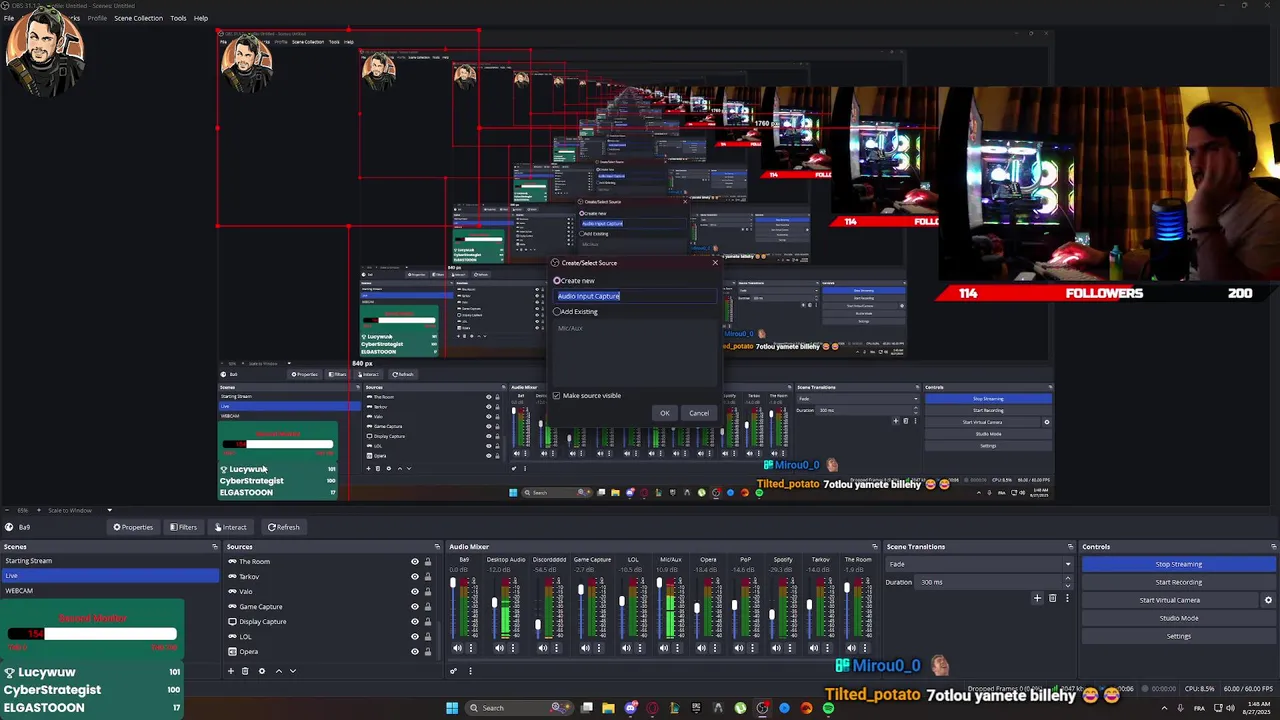
Task: Cancel the Create/Select Source dialog
Action: pyautogui.click(x=698, y=413)
